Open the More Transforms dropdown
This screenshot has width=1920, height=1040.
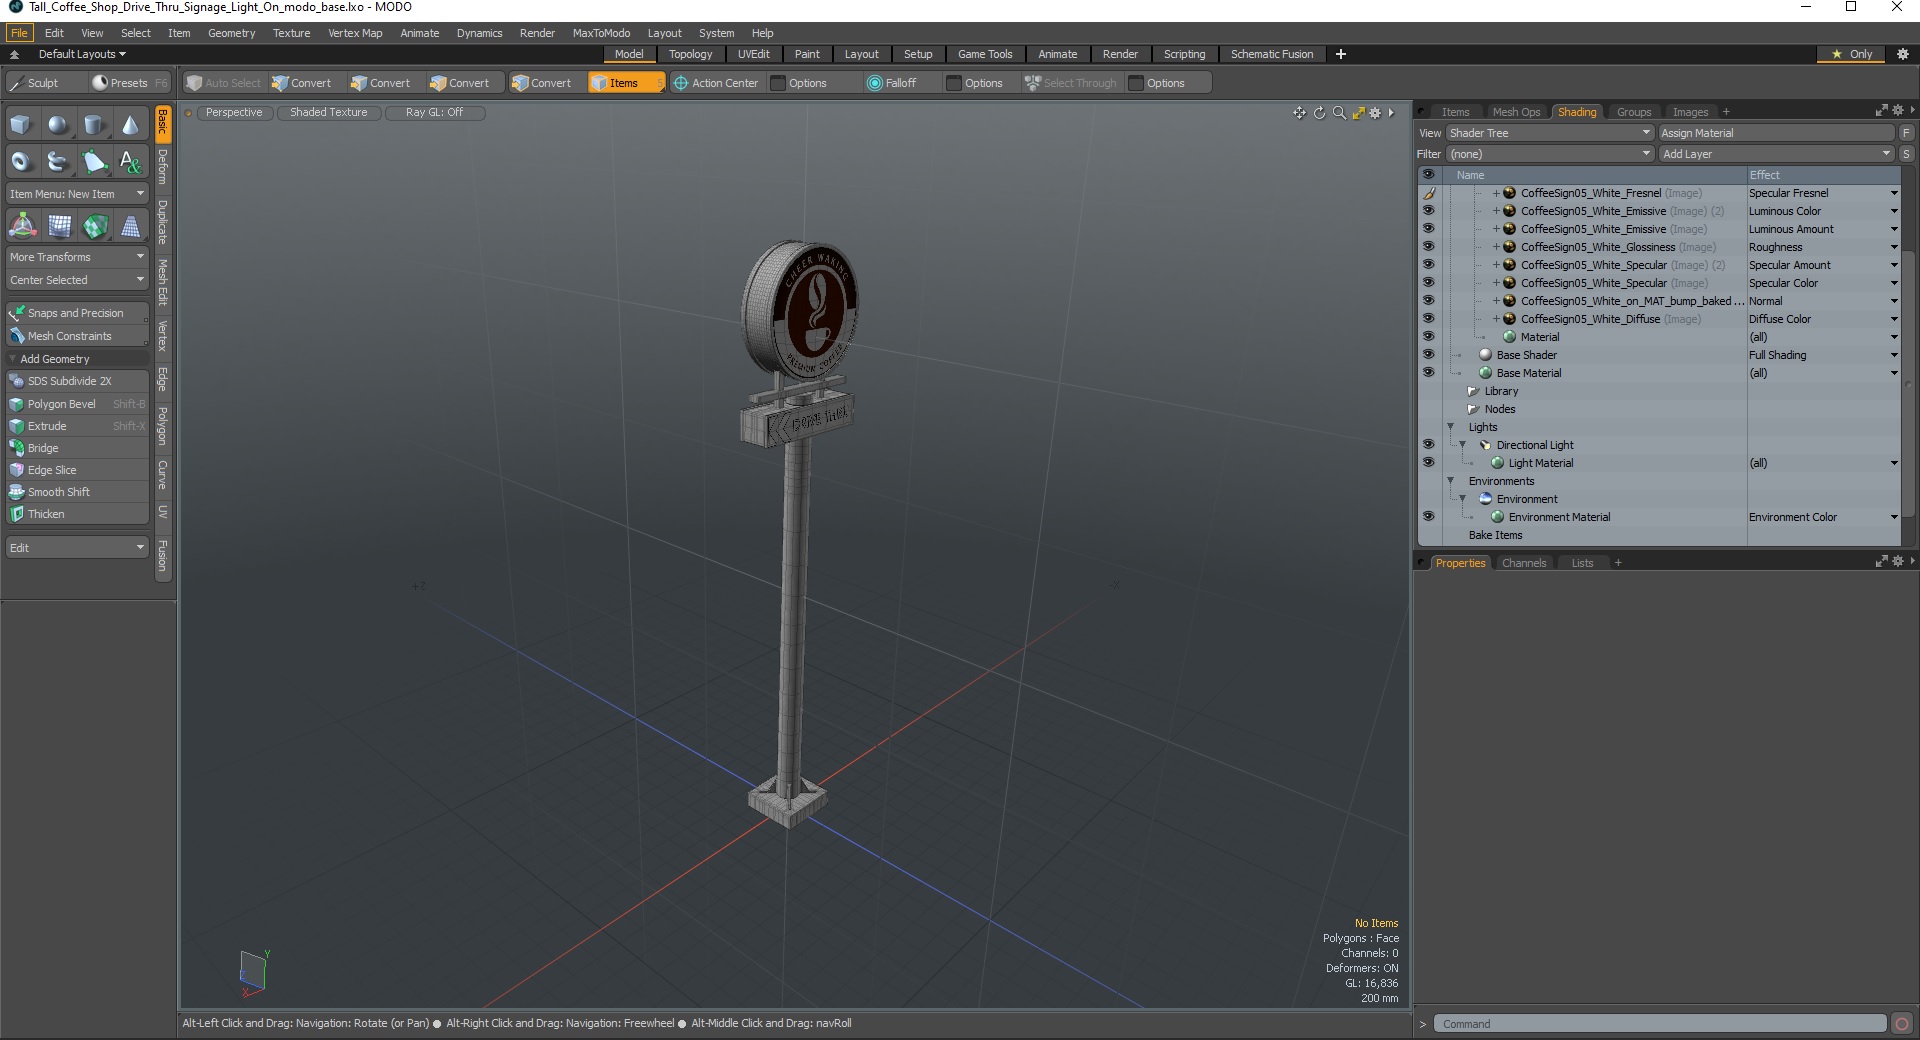(77, 257)
